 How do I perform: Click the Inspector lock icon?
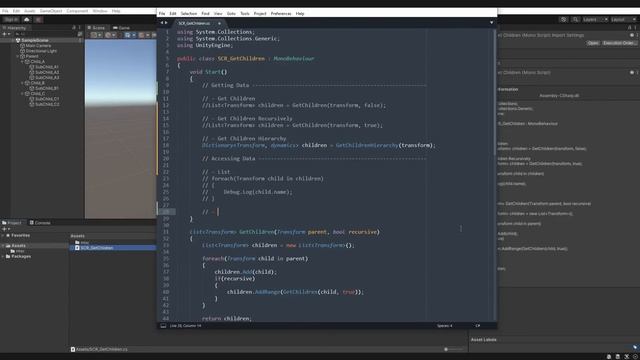629,28
